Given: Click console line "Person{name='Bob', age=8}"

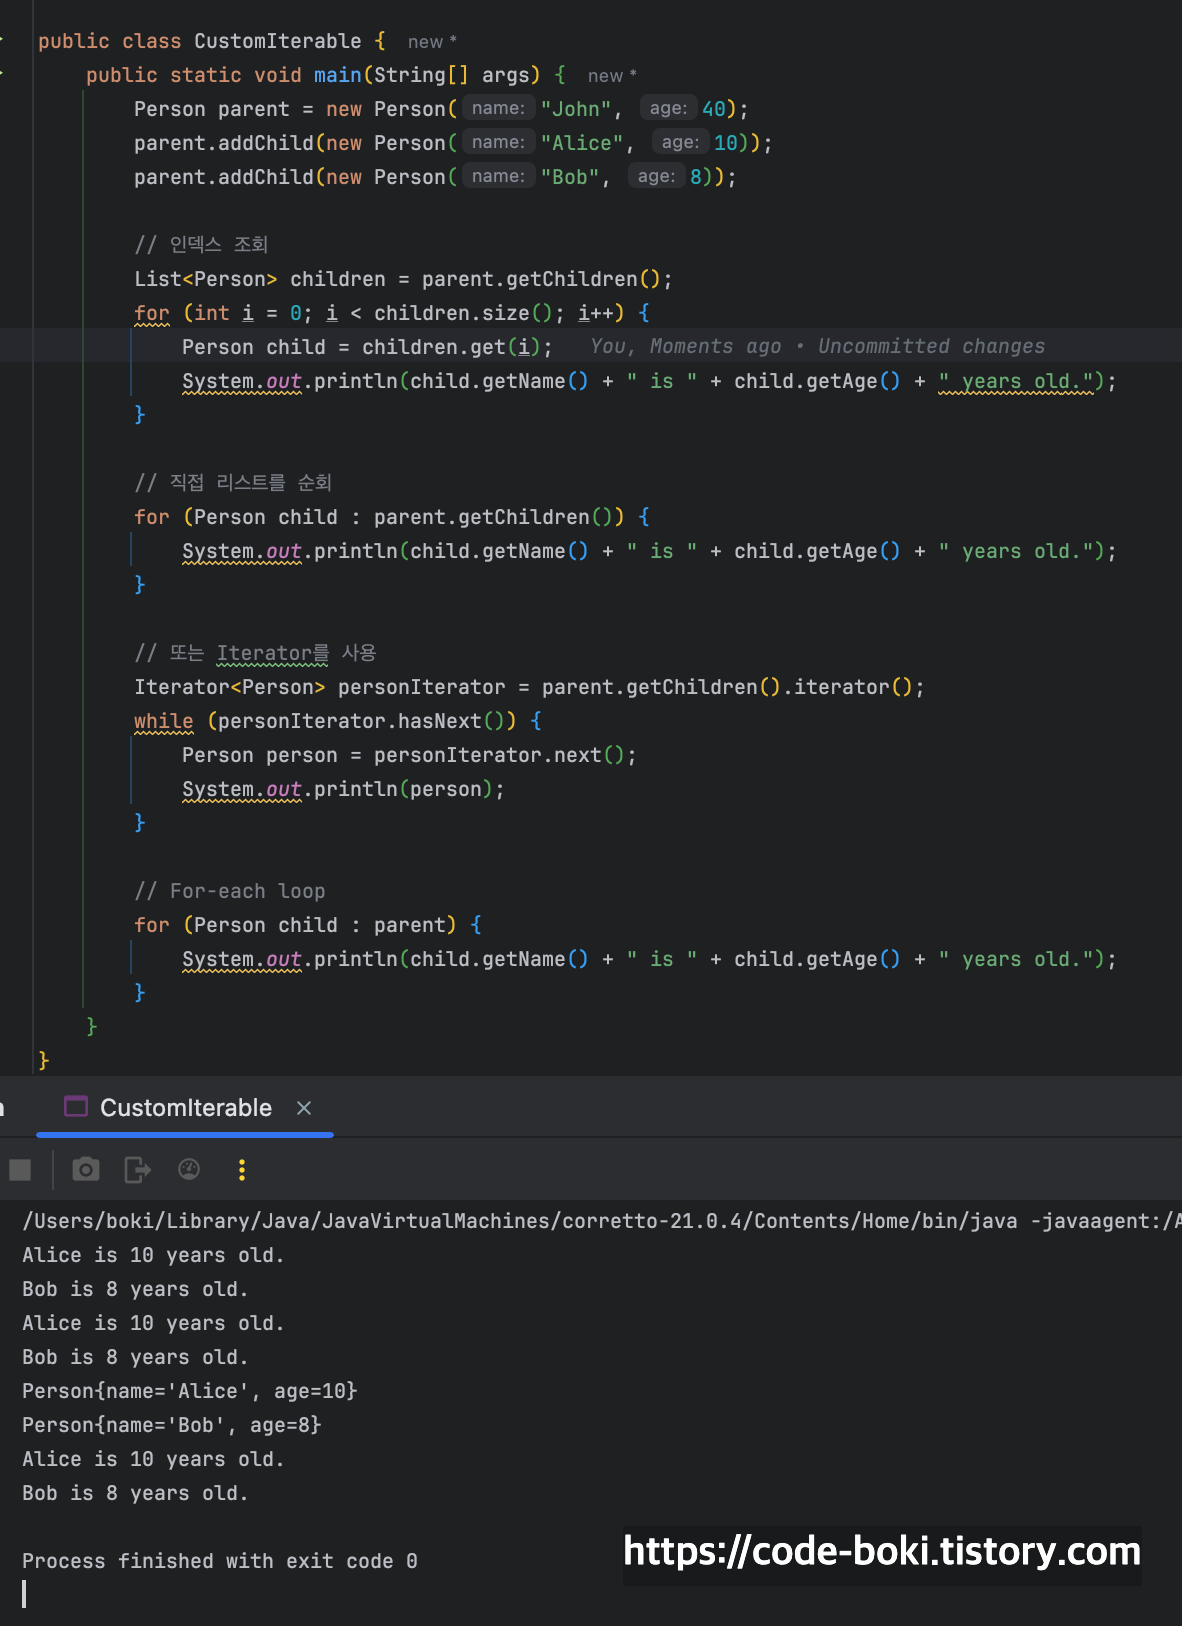Looking at the screenshot, I should [172, 1425].
